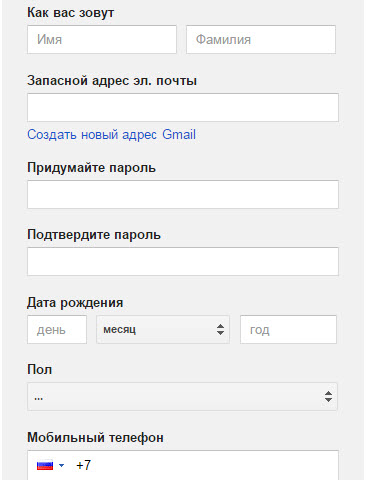Click the Подтвердите пароль label text
This screenshot has height=480, width=367.
point(94,235)
